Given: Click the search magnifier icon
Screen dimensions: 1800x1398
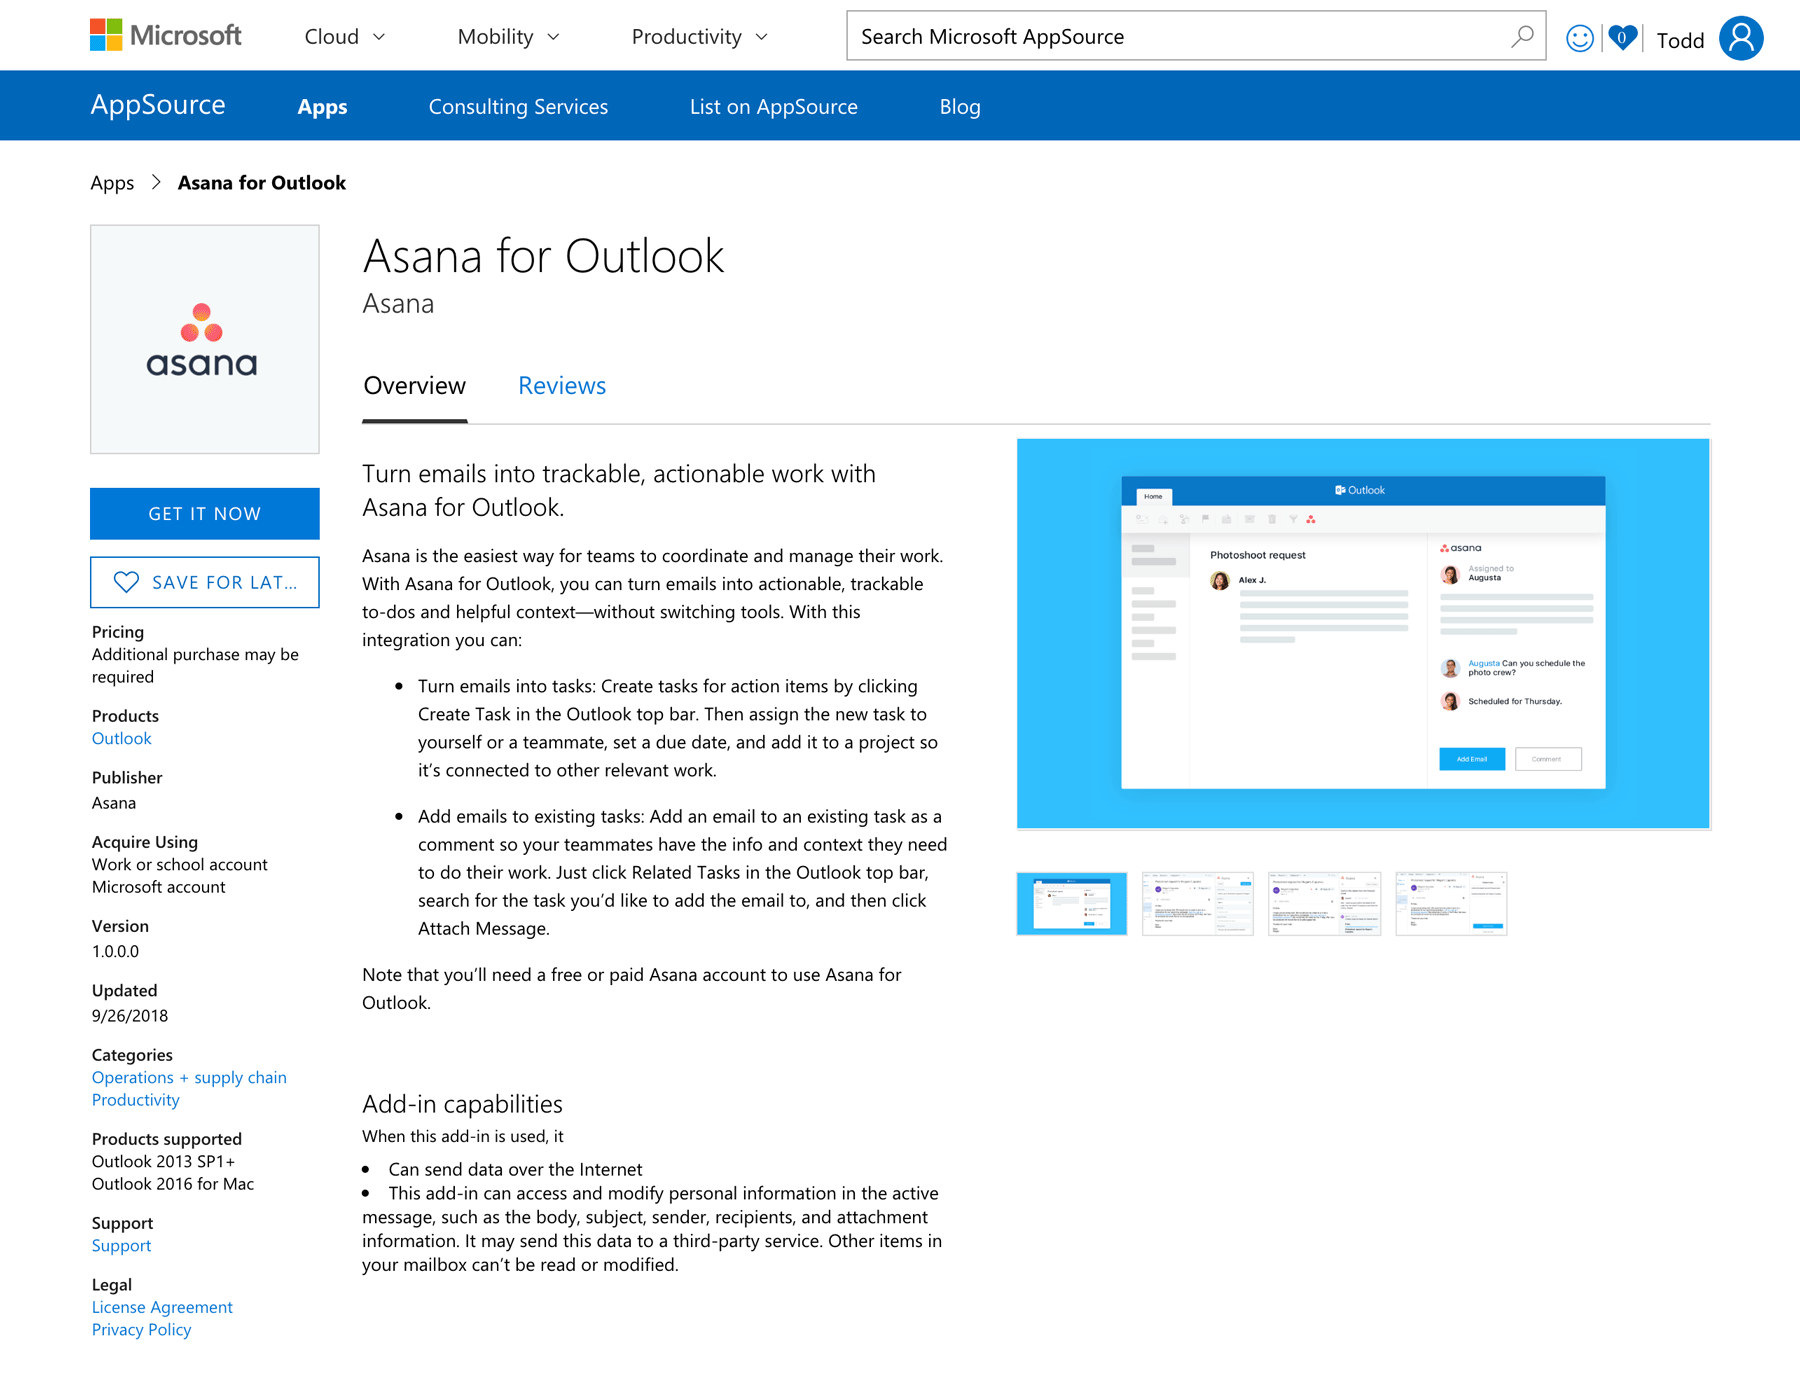Looking at the screenshot, I should (1522, 36).
